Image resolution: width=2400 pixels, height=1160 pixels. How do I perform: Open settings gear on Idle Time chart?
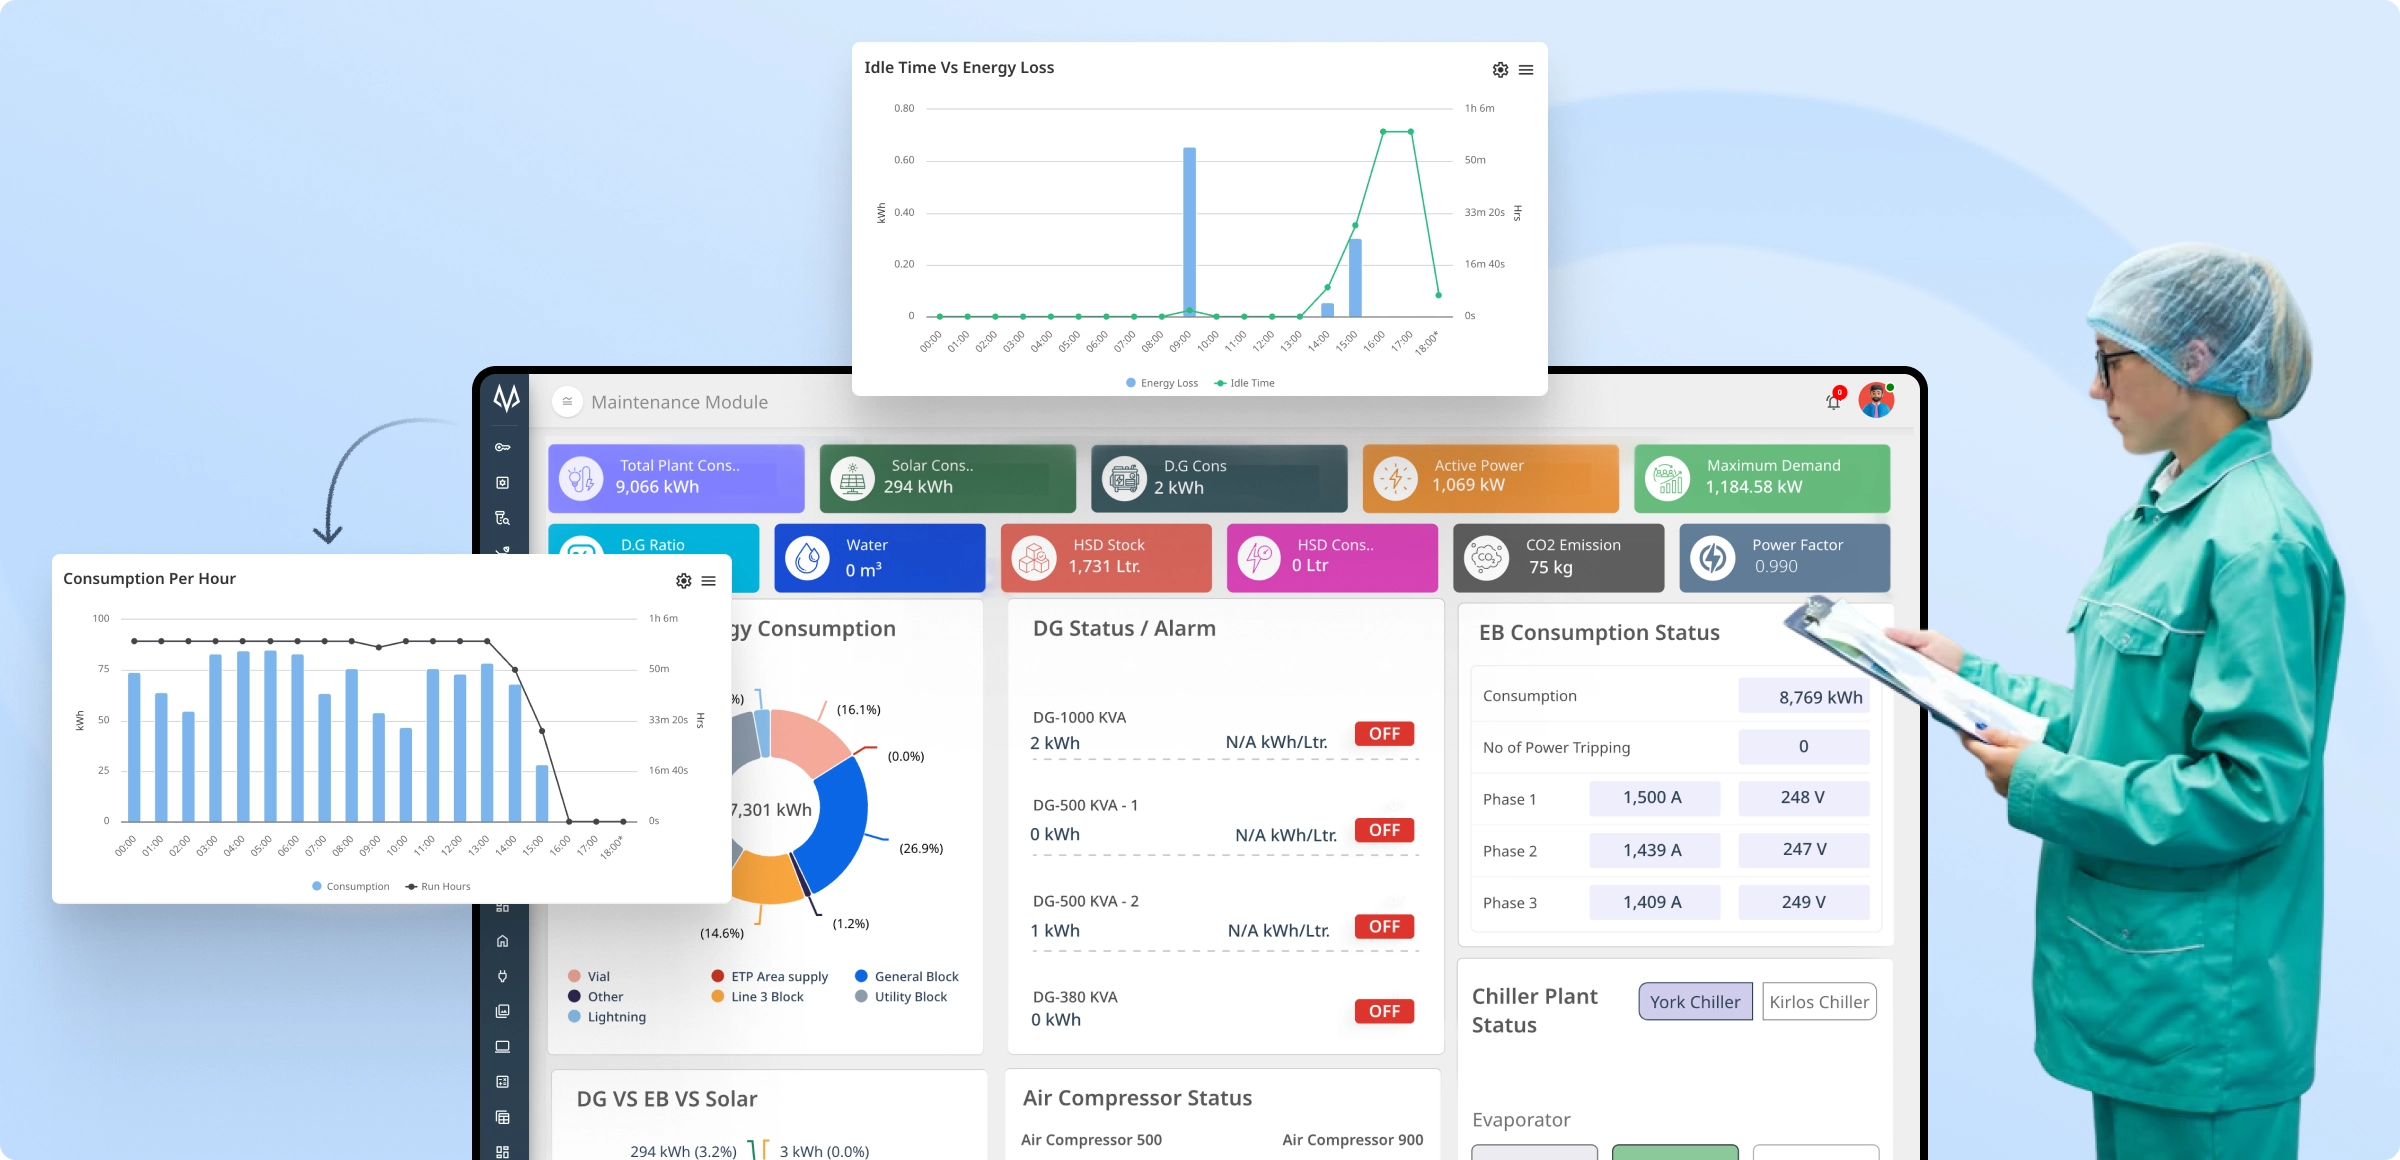tap(1500, 70)
